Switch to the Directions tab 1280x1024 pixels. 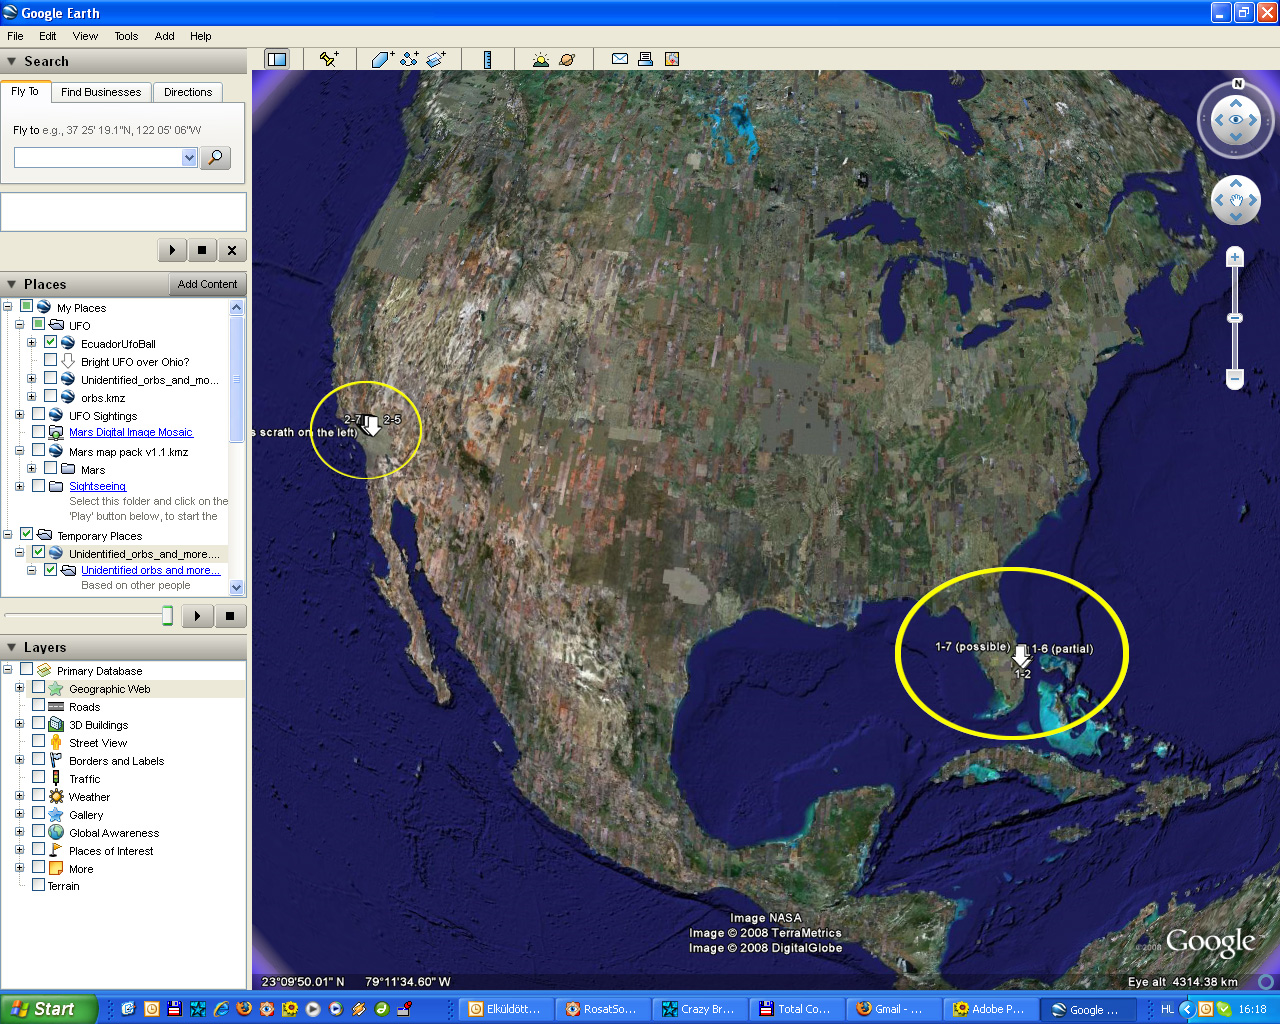coord(188,92)
